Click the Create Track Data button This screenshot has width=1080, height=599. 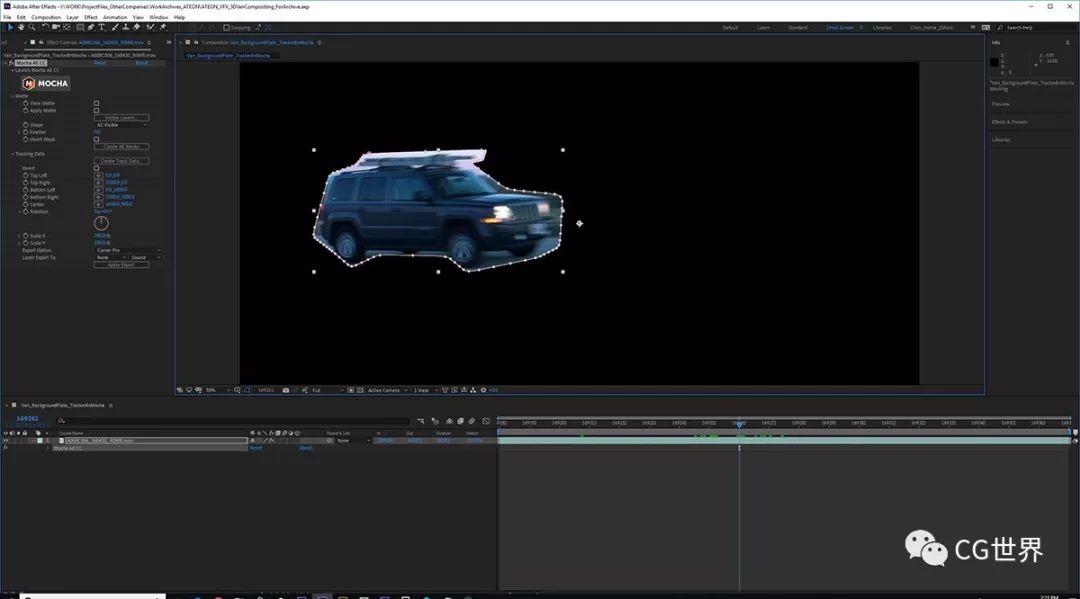121,161
